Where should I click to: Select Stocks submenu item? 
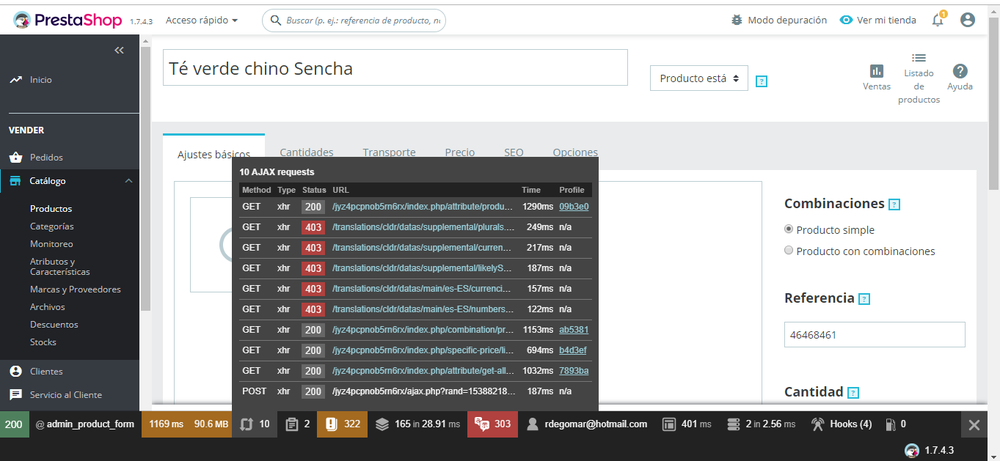(x=43, y=342)
